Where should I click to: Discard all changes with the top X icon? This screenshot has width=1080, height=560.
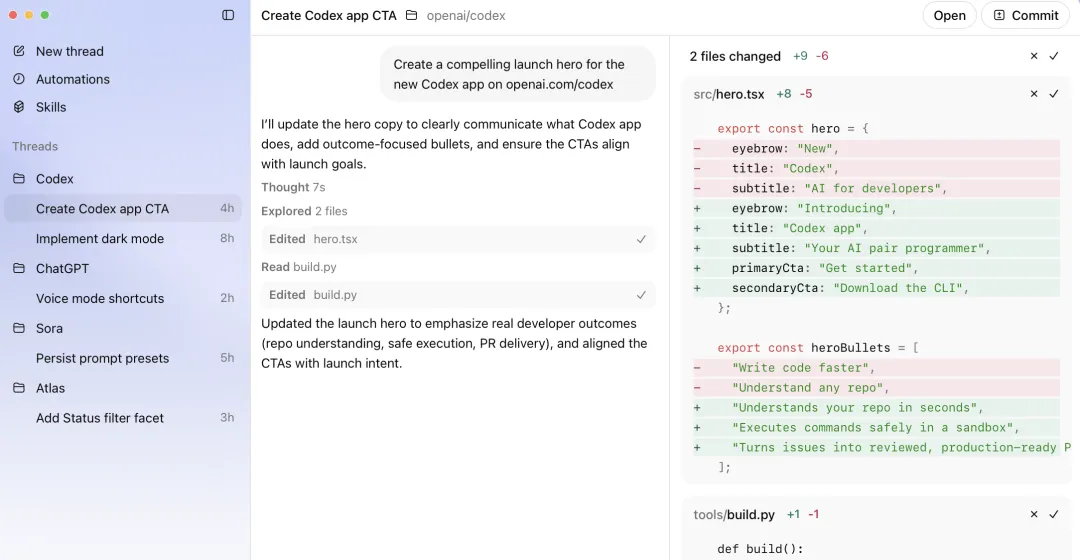click(1034, 56)
